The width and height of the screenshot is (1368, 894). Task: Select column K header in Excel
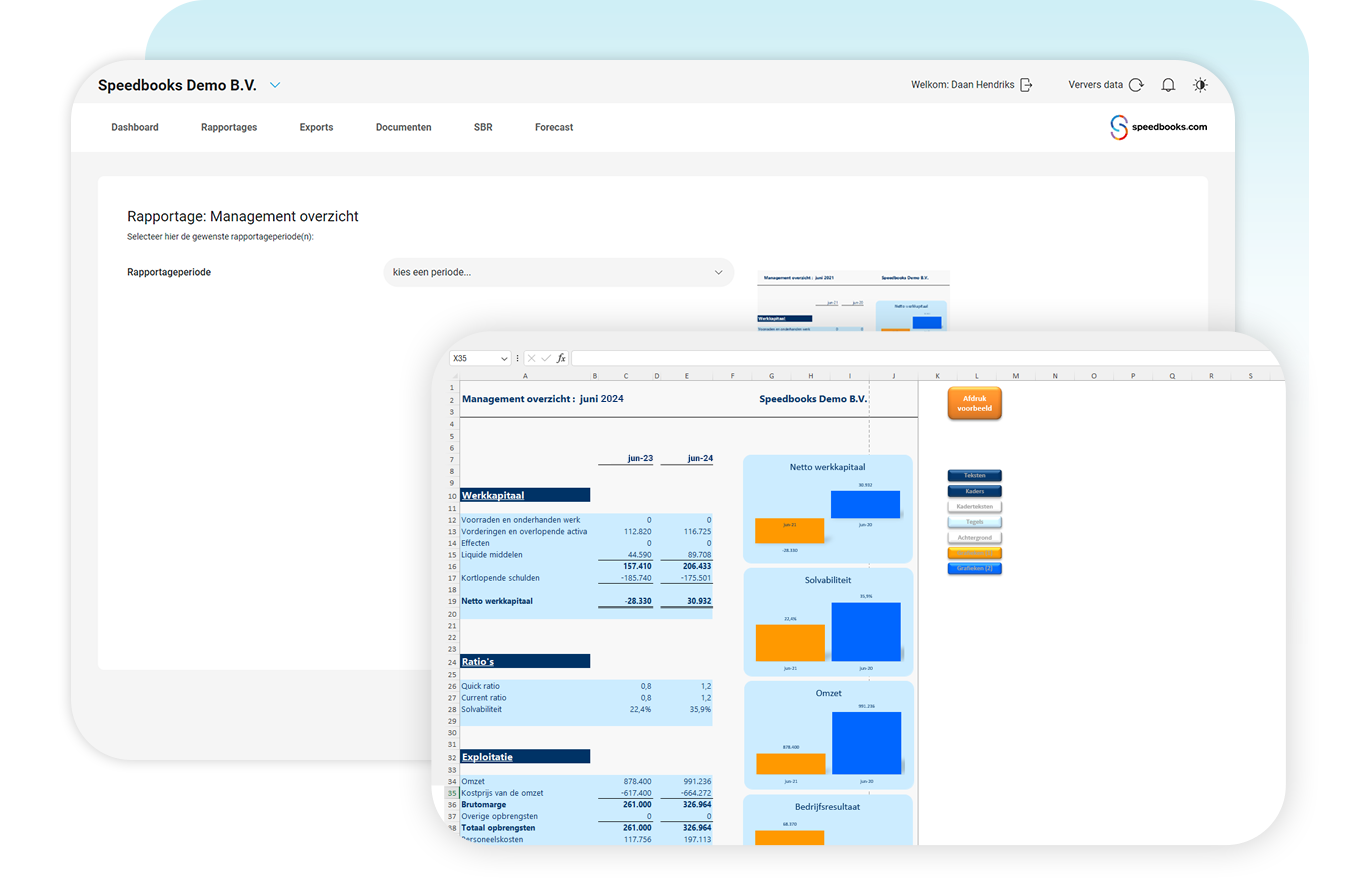937,376
